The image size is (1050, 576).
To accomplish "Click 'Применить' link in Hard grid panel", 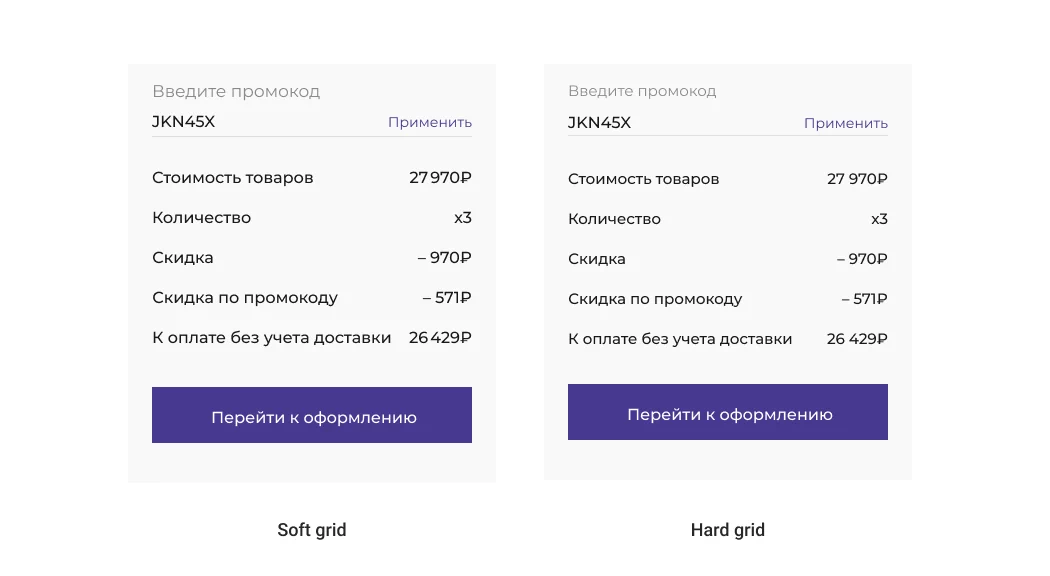I will (x=846, y=123).
